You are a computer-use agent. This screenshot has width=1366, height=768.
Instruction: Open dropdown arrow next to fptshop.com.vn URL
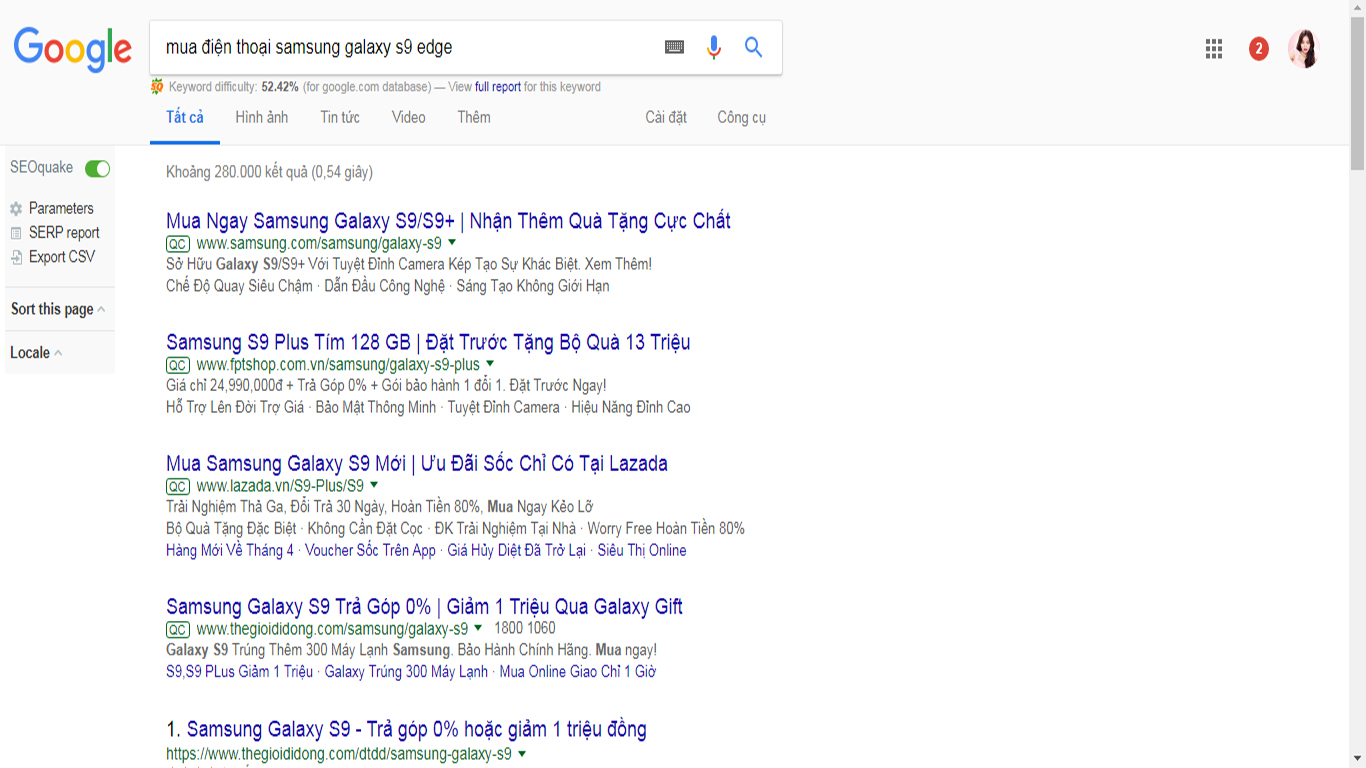click(490, 364)
